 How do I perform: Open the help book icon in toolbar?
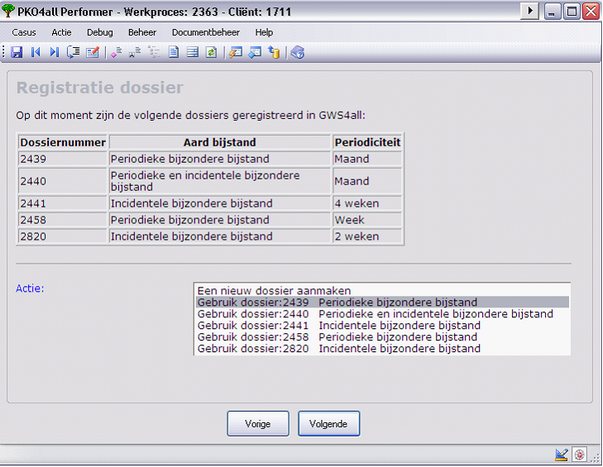298,52
